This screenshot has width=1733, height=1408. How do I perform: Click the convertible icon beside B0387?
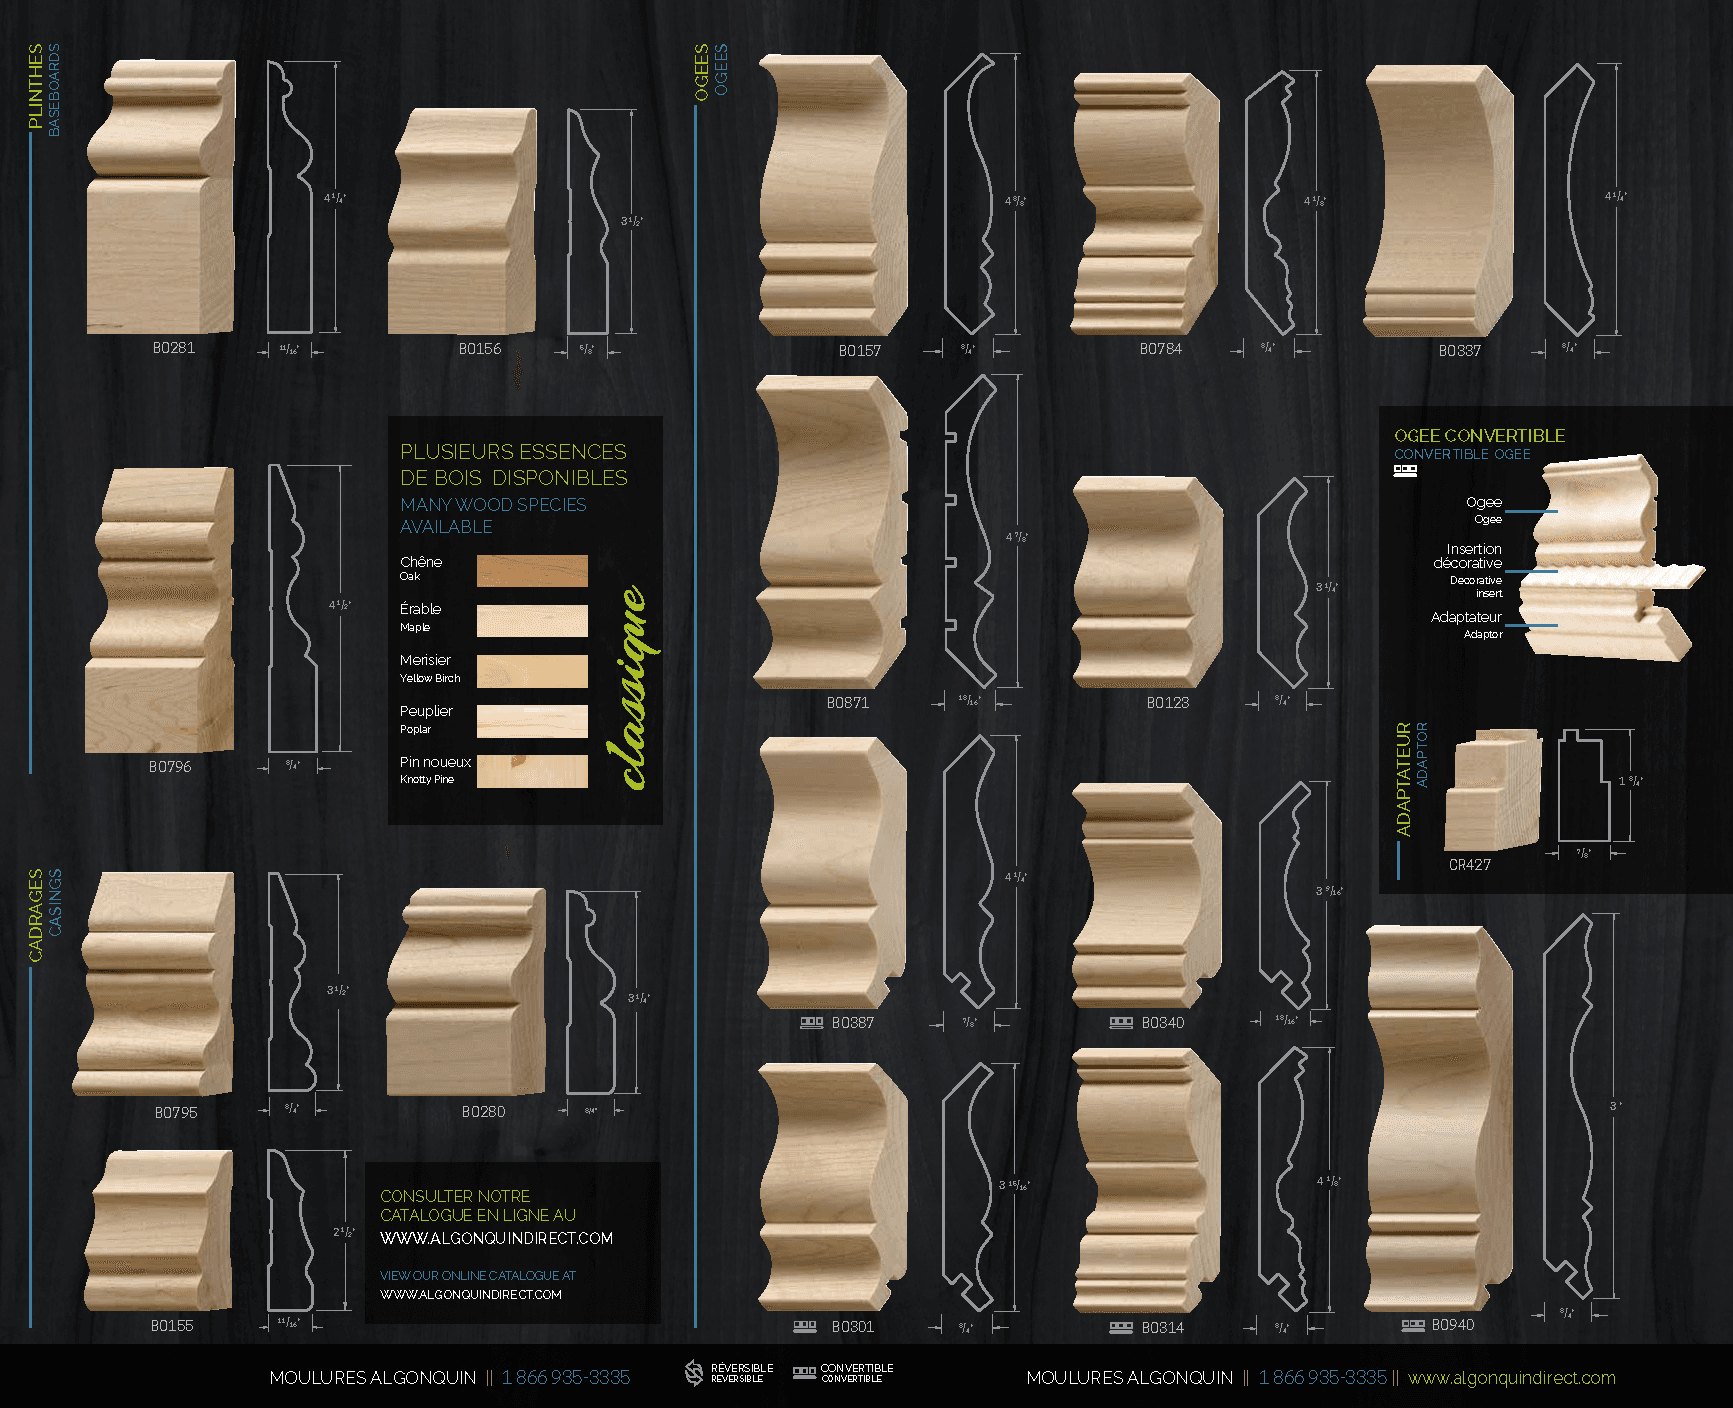[x=811, y=1023]
